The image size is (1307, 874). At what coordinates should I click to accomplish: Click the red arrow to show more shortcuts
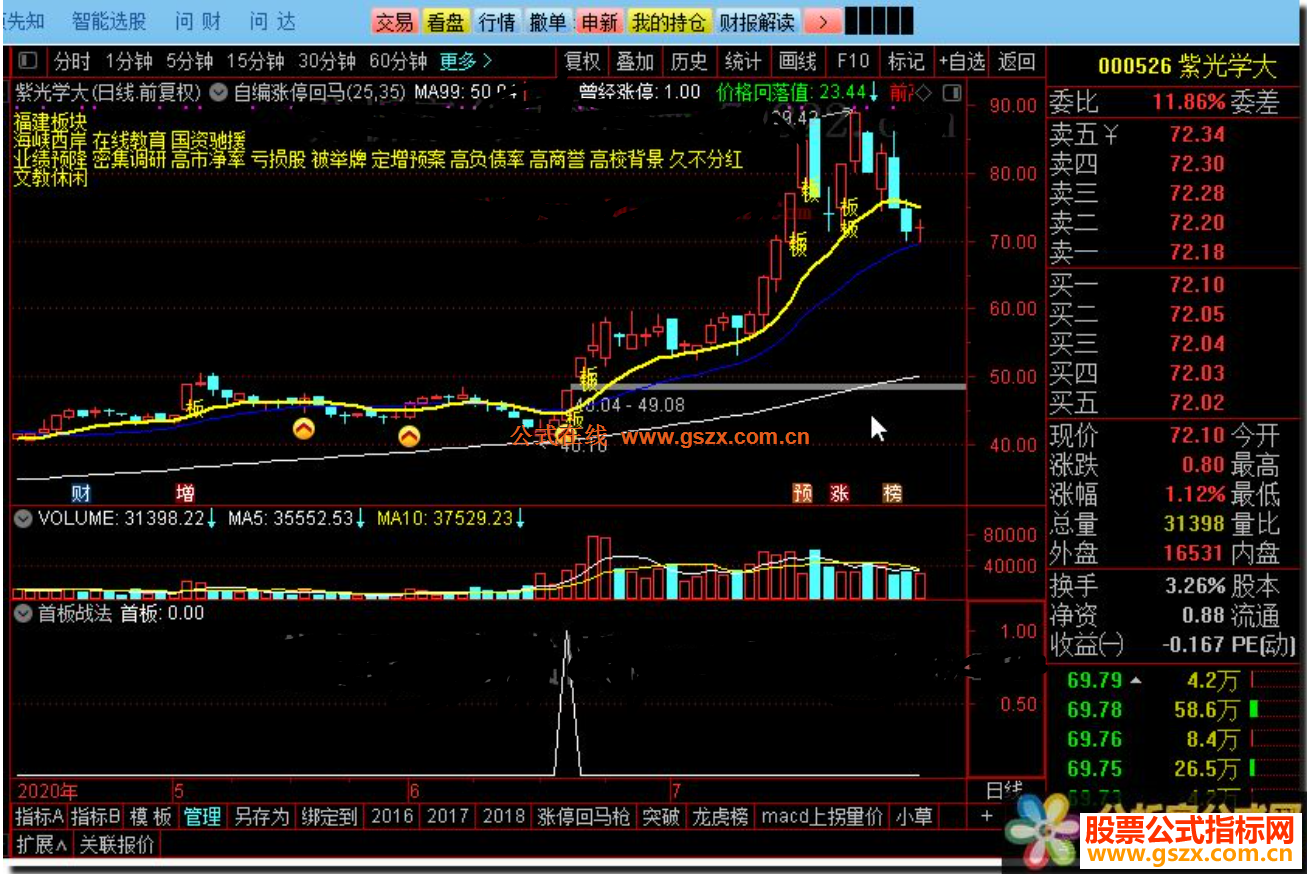pyautogui.click(x=822, y=21)
